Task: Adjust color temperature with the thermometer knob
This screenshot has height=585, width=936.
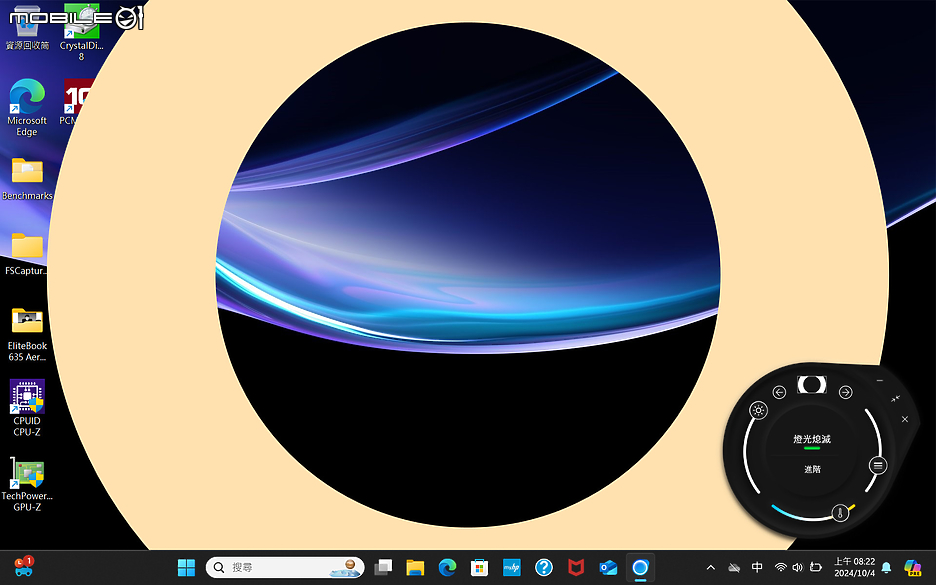Action: click(x=840, y=512)
